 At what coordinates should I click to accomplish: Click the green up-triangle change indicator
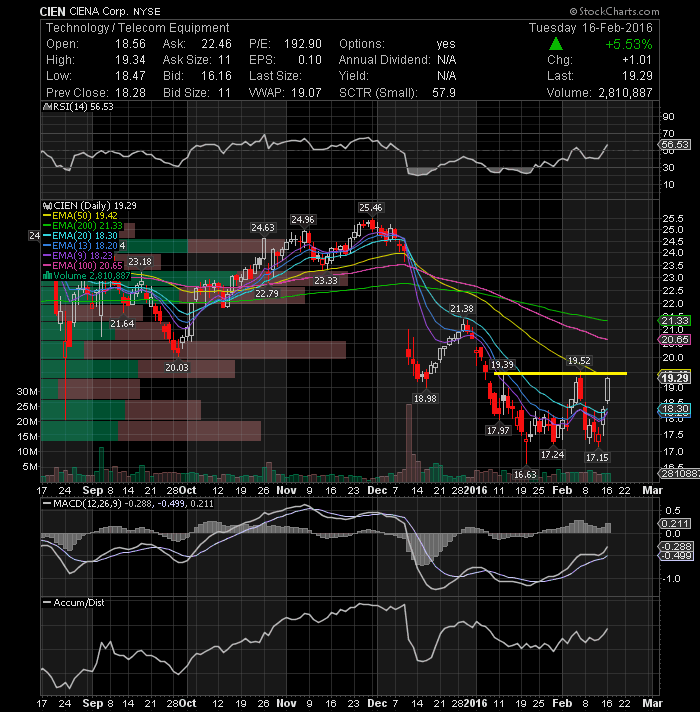click(556, 44)
